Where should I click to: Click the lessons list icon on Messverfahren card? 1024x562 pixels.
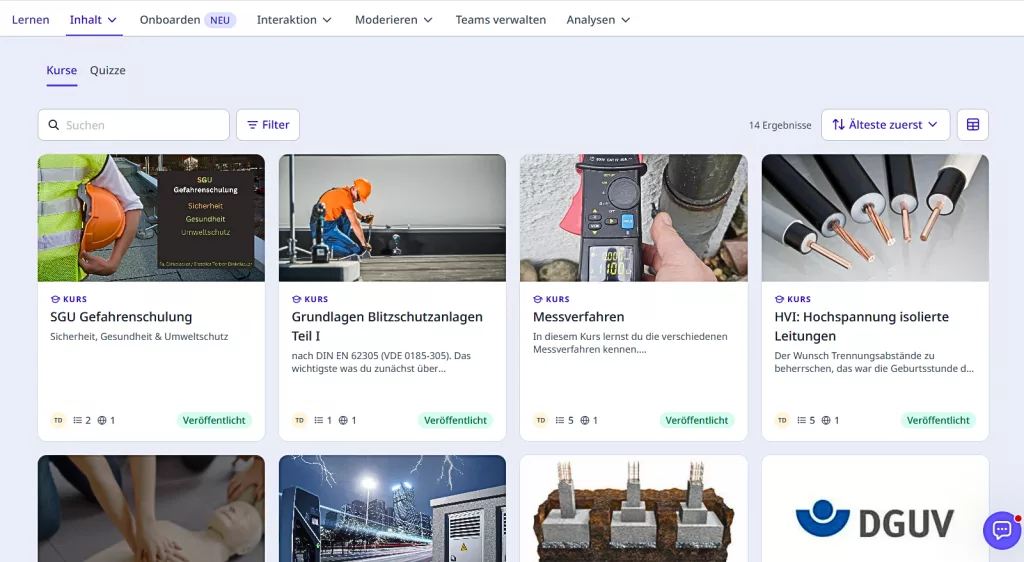560,421
